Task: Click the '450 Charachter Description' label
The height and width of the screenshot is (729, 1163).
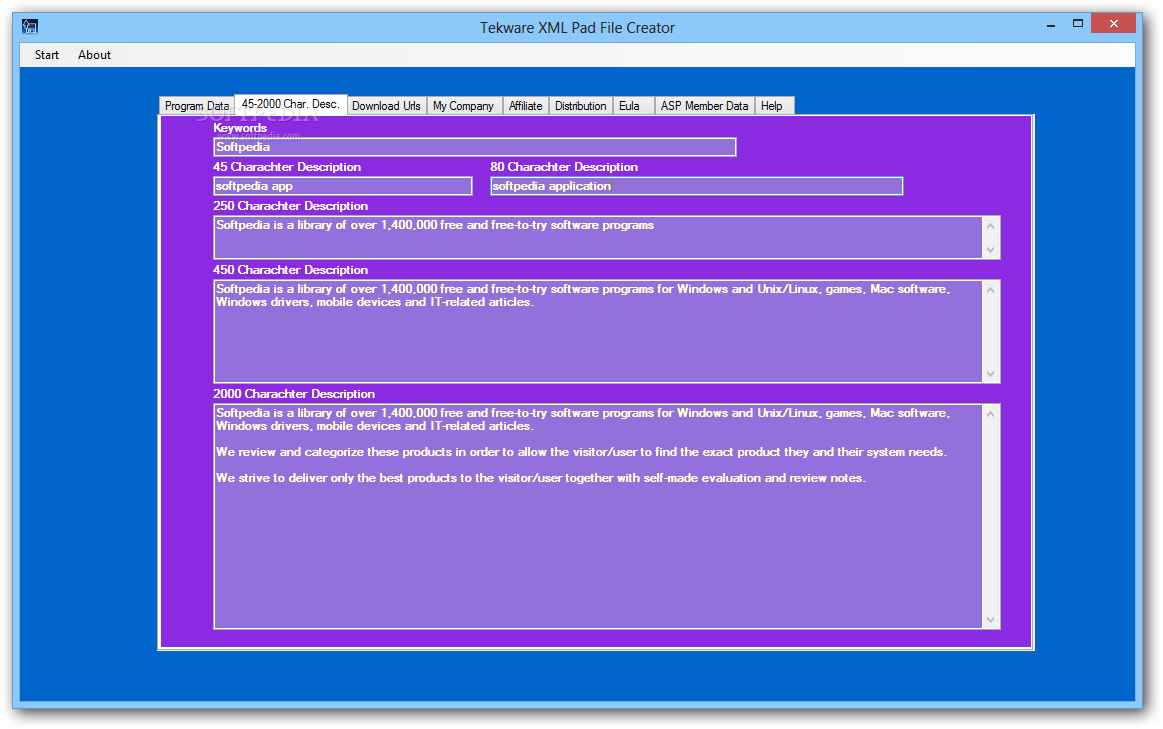Action: pyautogui.click(x=291, y=270)
